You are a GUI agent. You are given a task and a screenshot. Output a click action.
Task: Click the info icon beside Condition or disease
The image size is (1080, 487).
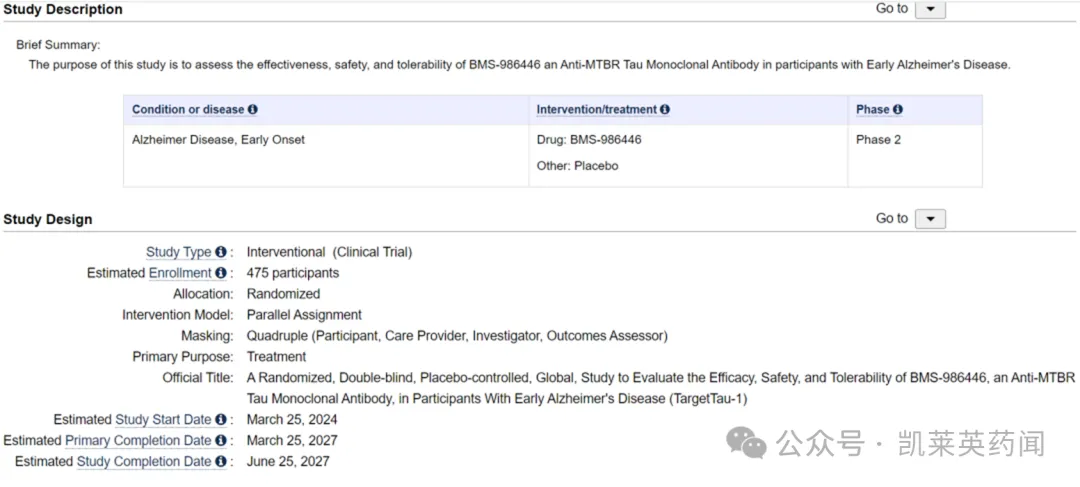(x=253, y=110)
